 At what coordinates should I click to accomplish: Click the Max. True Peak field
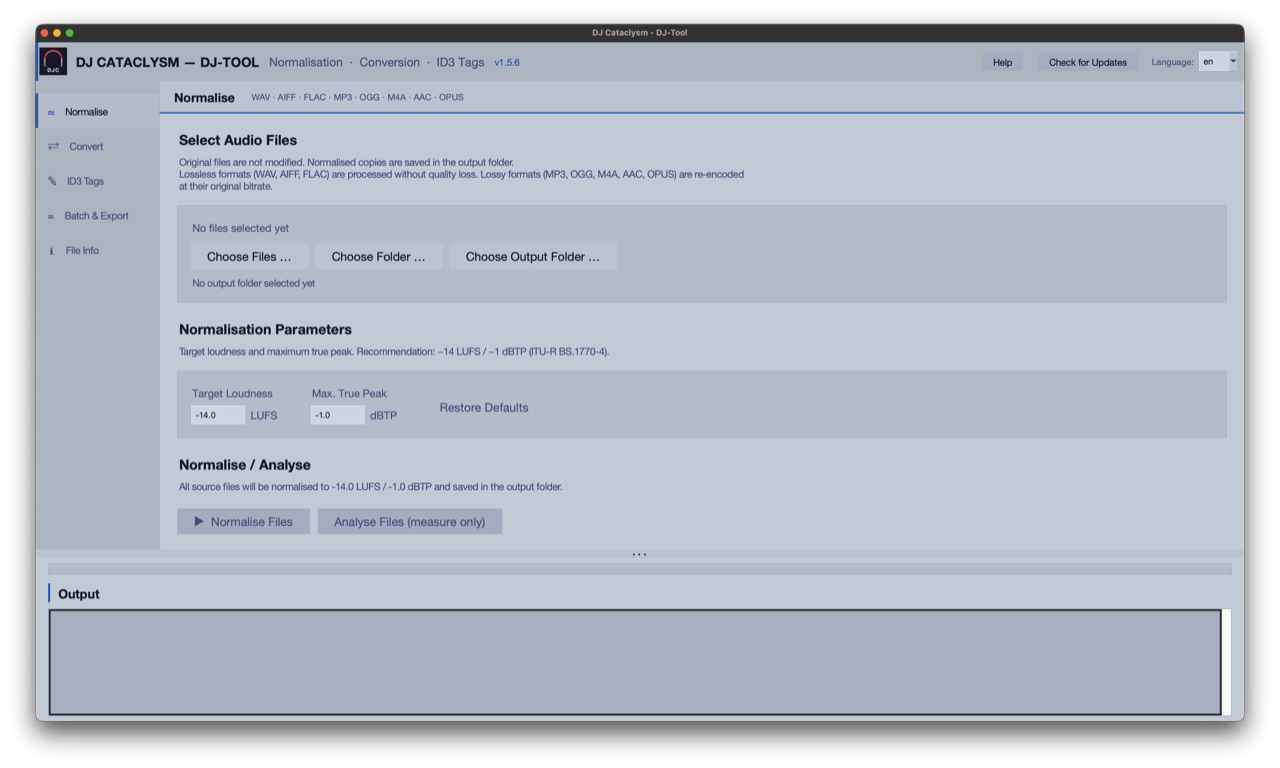(337, 415)
